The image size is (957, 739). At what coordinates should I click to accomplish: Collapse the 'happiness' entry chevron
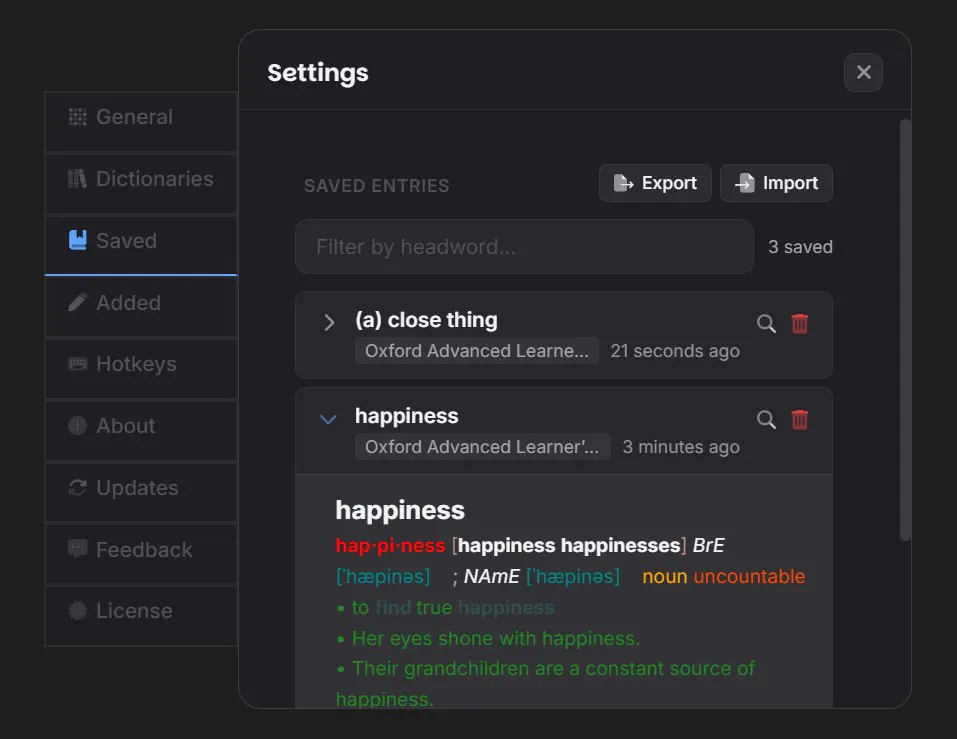click(328, 419)
